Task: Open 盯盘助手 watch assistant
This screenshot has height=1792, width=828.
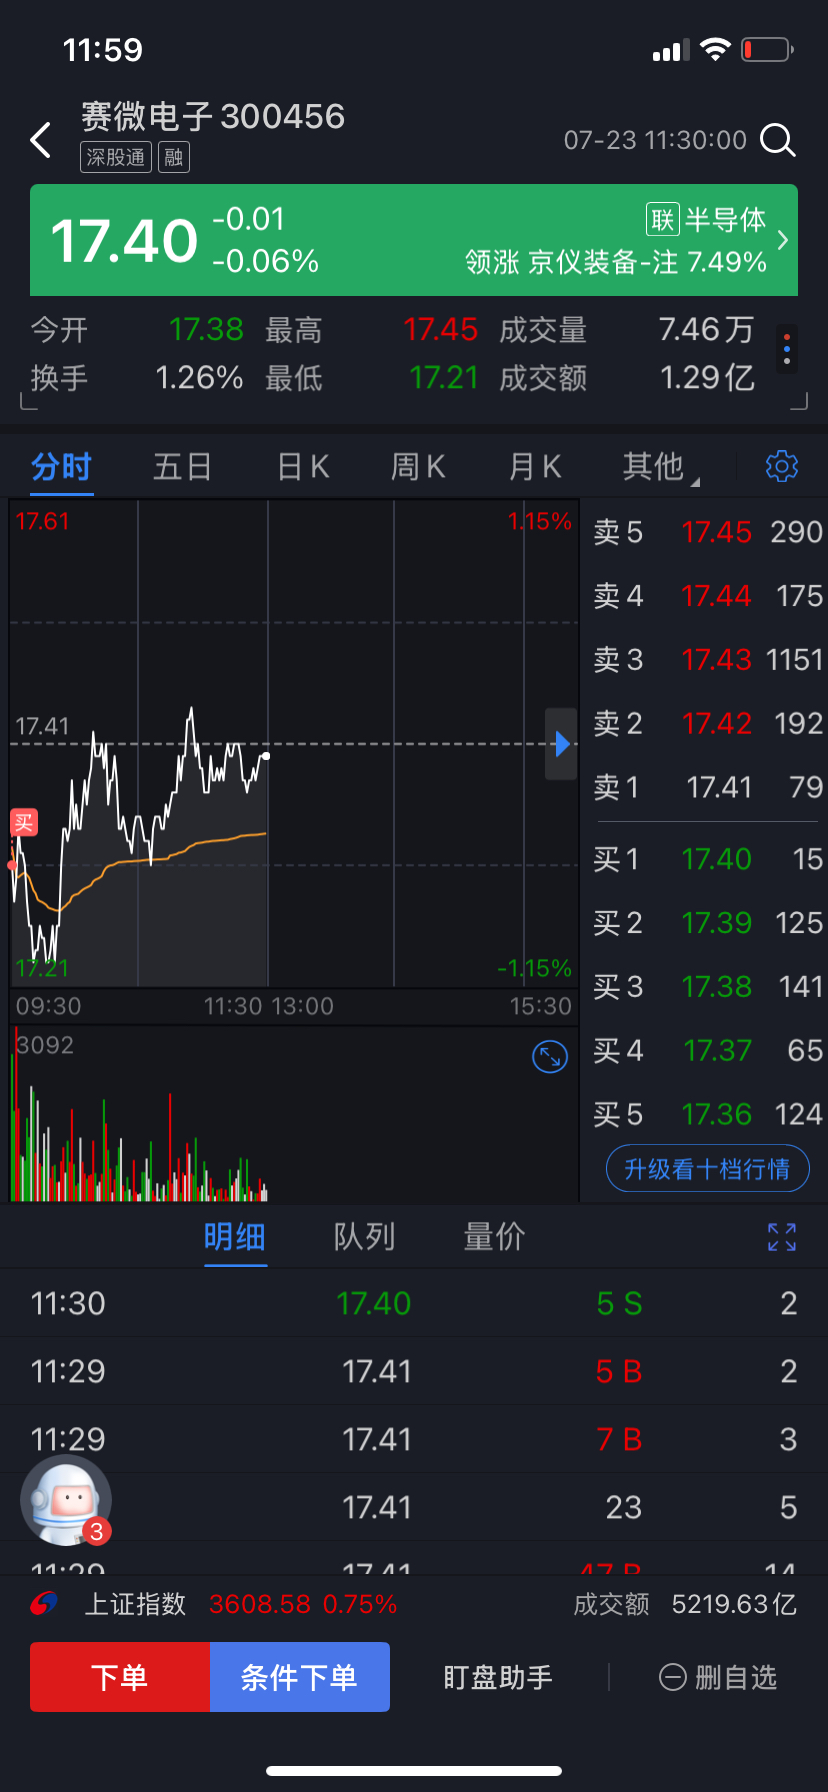Action: point(498,1677)
